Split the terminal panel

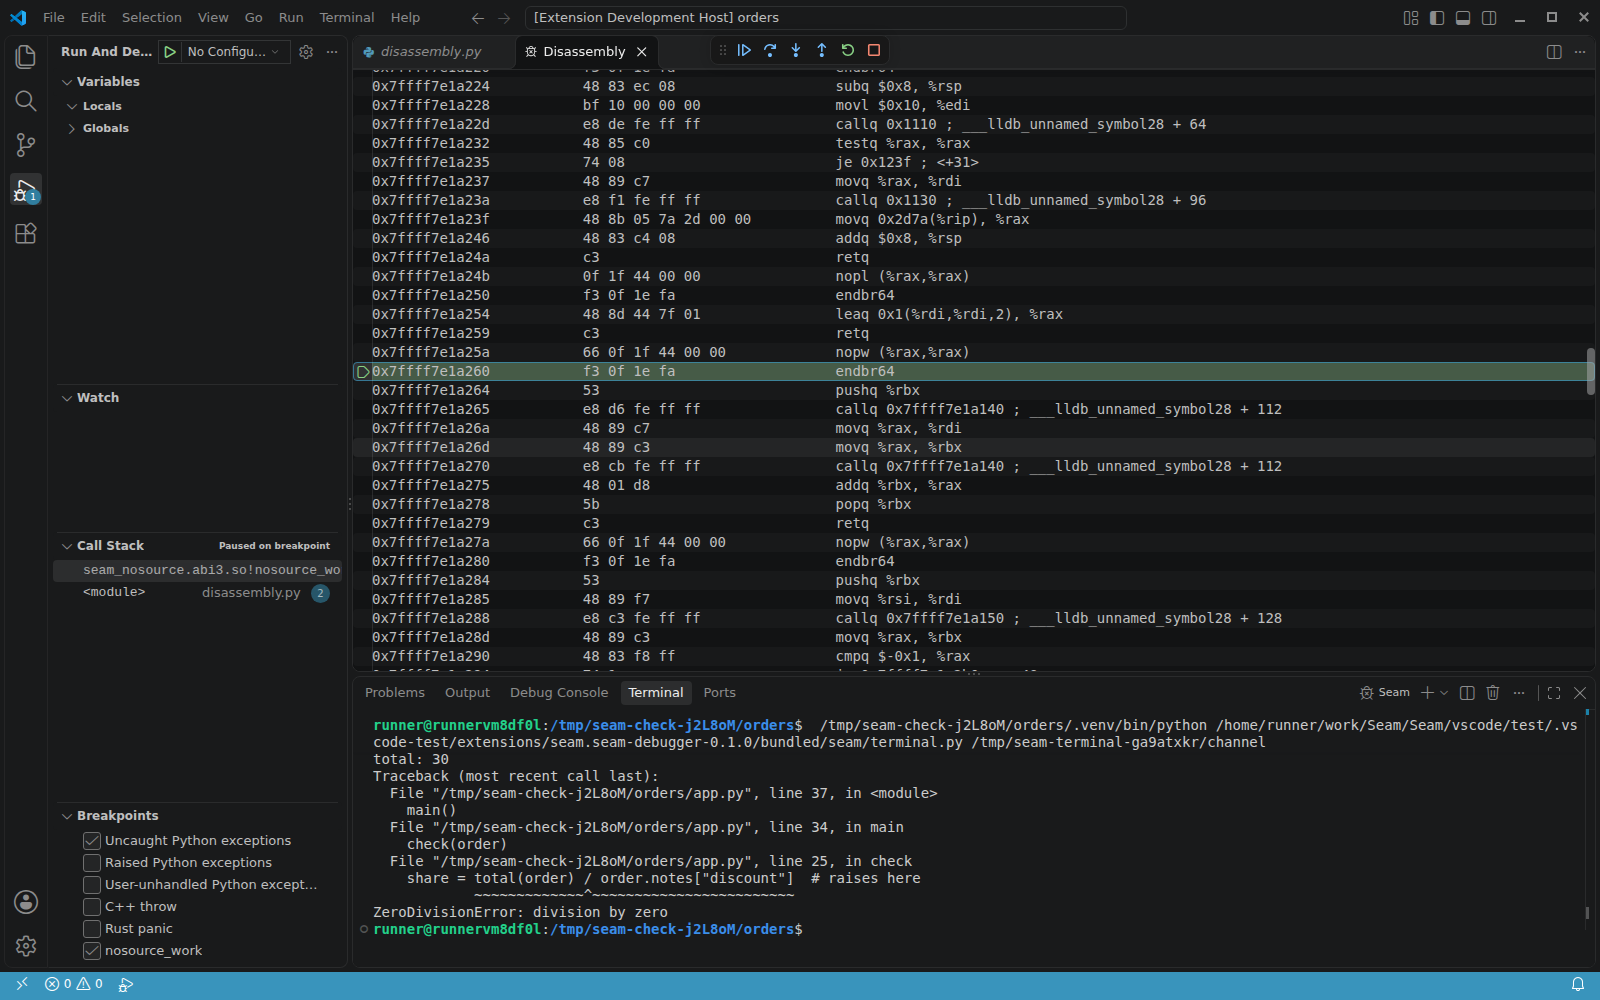click(x=1467, y=692)
